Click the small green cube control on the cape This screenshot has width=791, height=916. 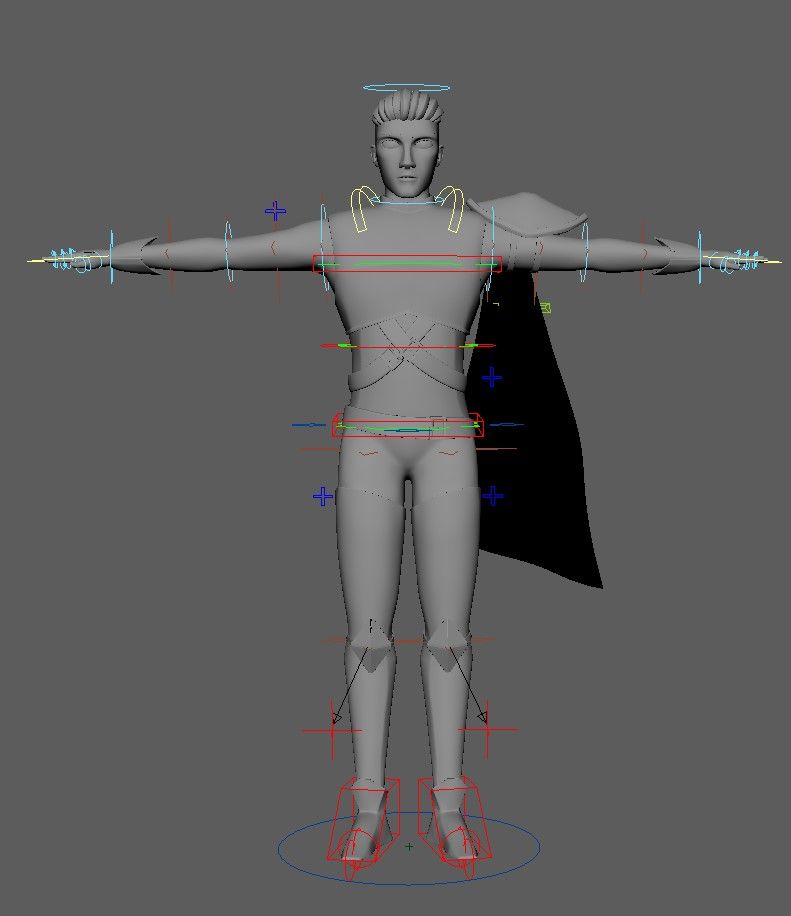click(545, 307)
